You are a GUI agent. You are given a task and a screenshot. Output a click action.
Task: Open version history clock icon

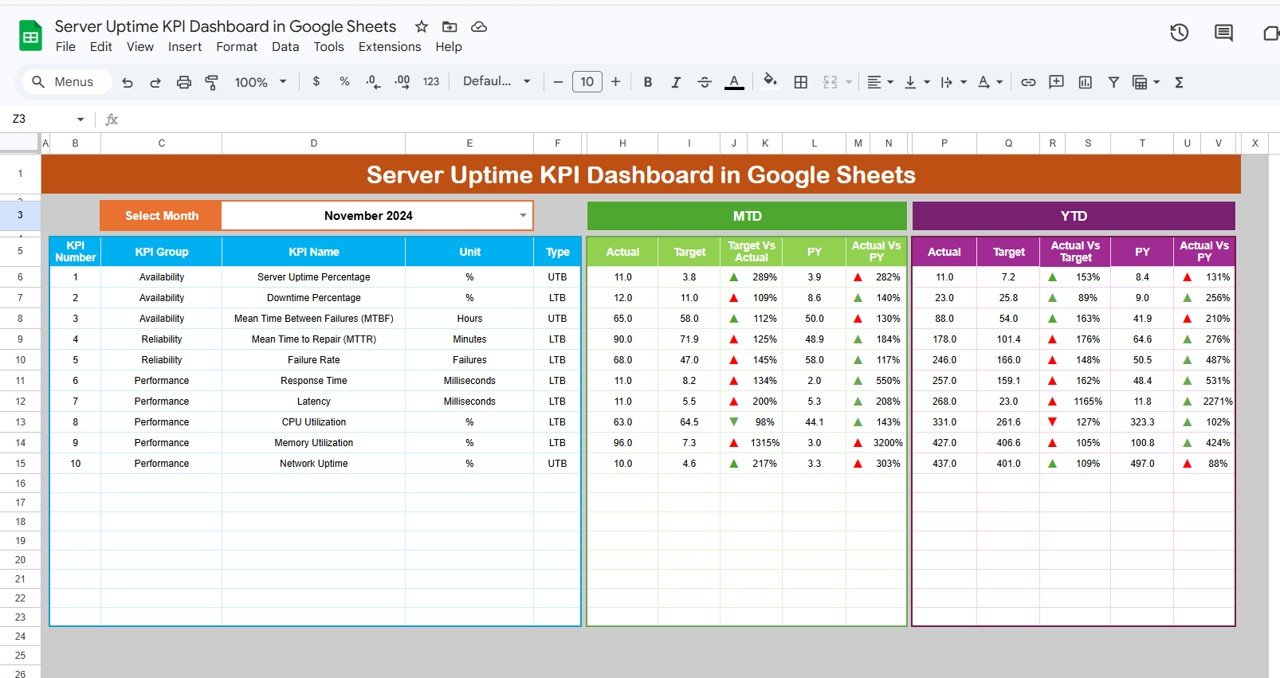point(1179,33)
